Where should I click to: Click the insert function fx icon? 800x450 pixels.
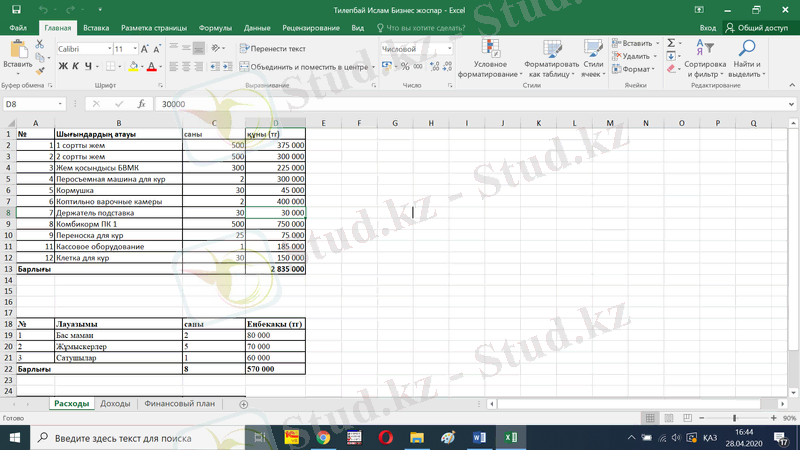141,104
